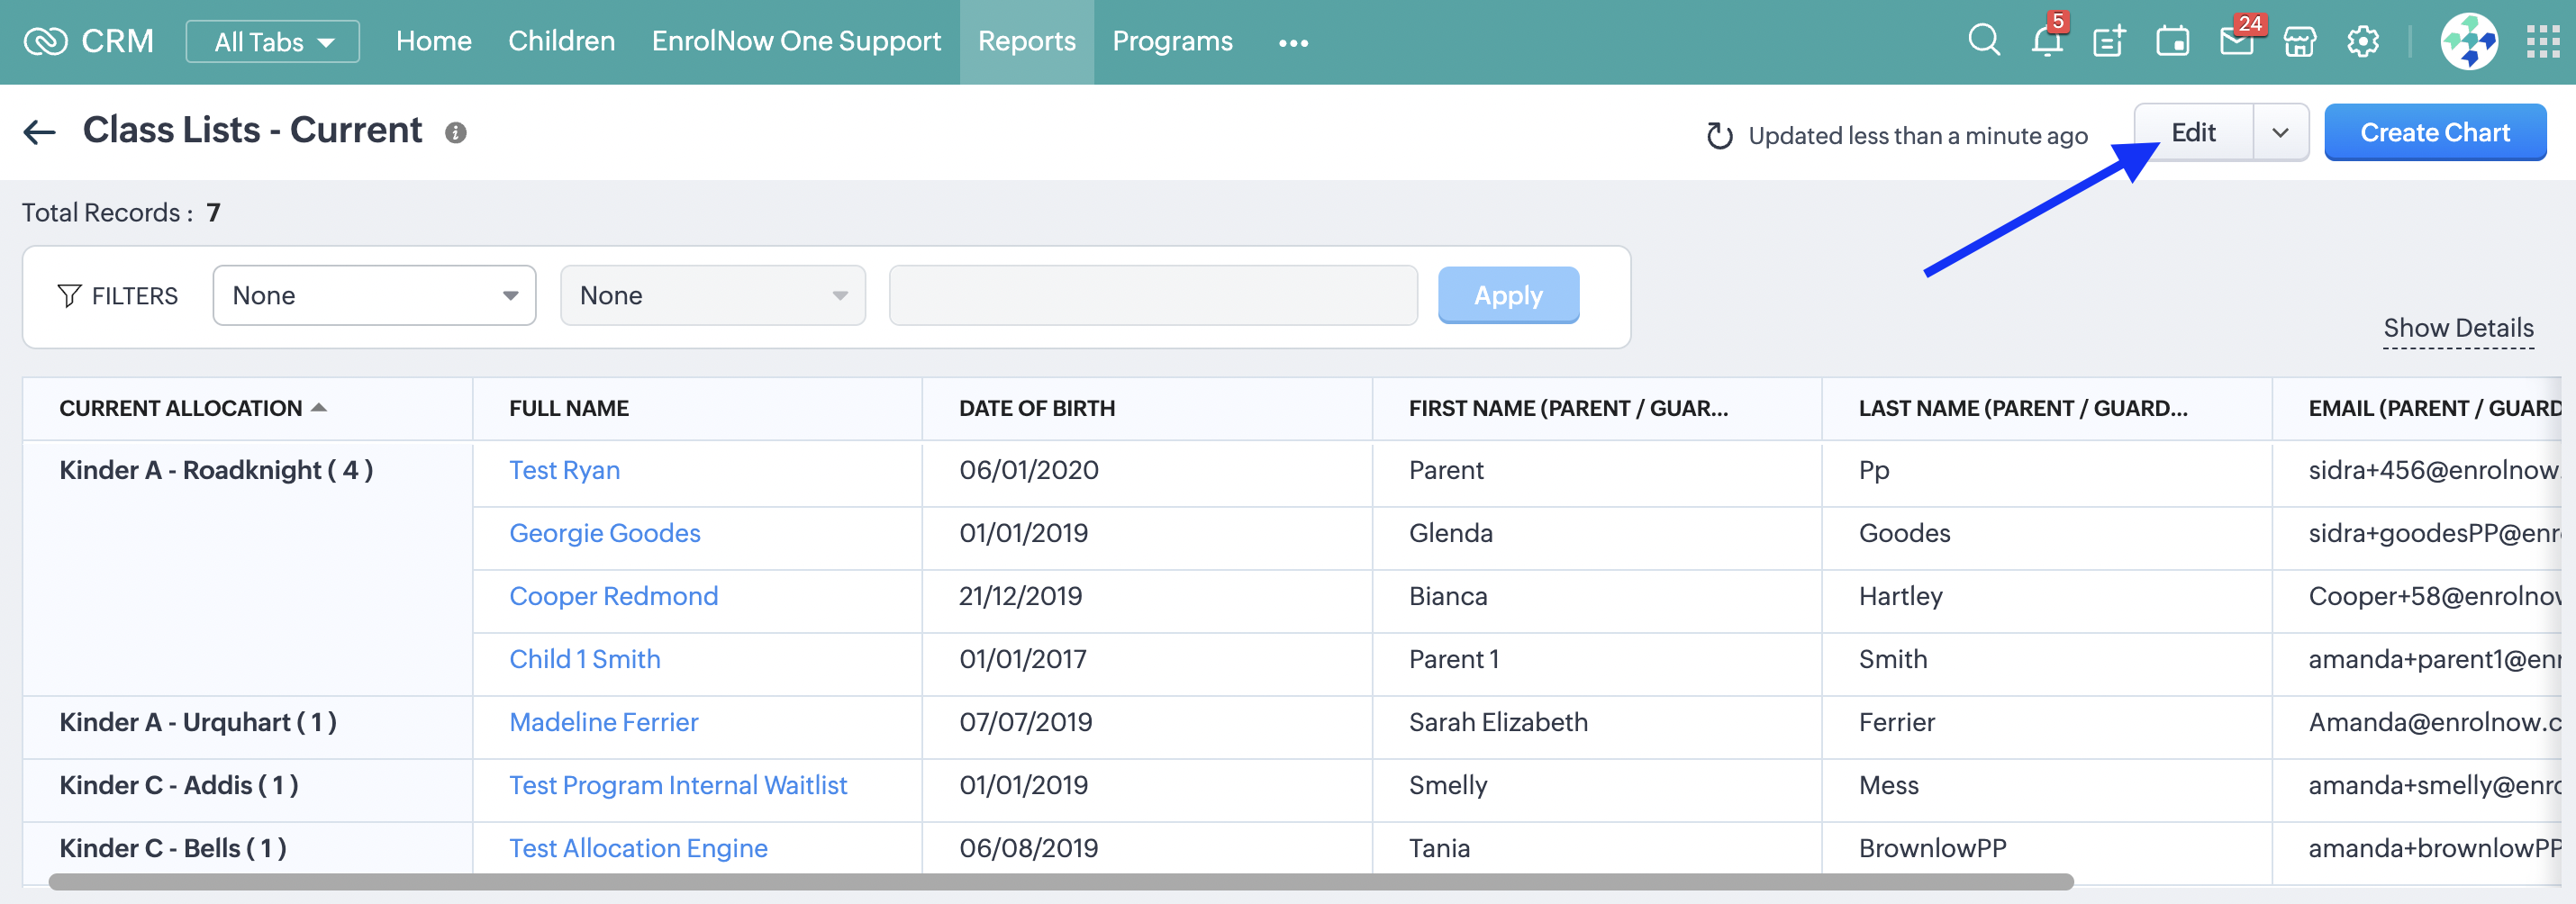Open the marketplace store icon

coord(2299,41)
